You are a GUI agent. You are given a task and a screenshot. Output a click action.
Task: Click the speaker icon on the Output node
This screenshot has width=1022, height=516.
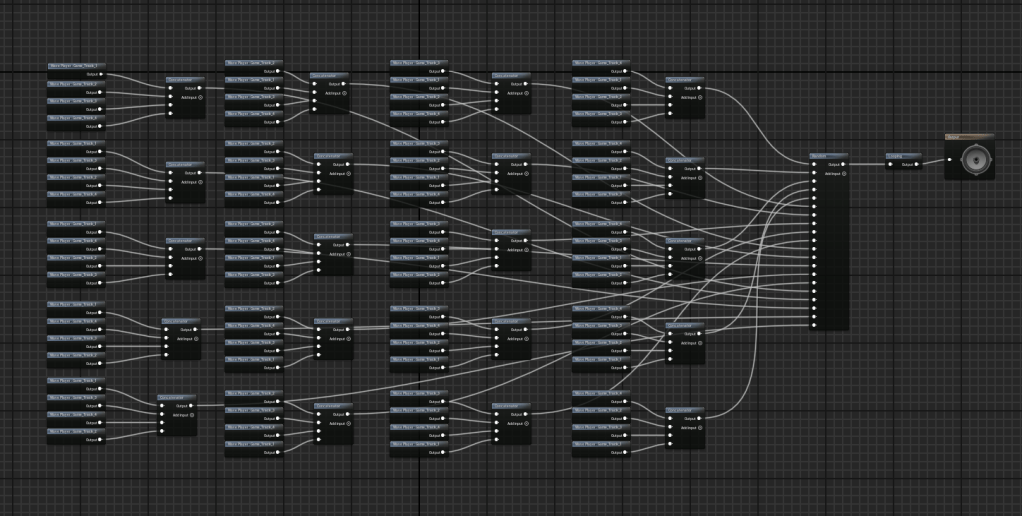969,161
